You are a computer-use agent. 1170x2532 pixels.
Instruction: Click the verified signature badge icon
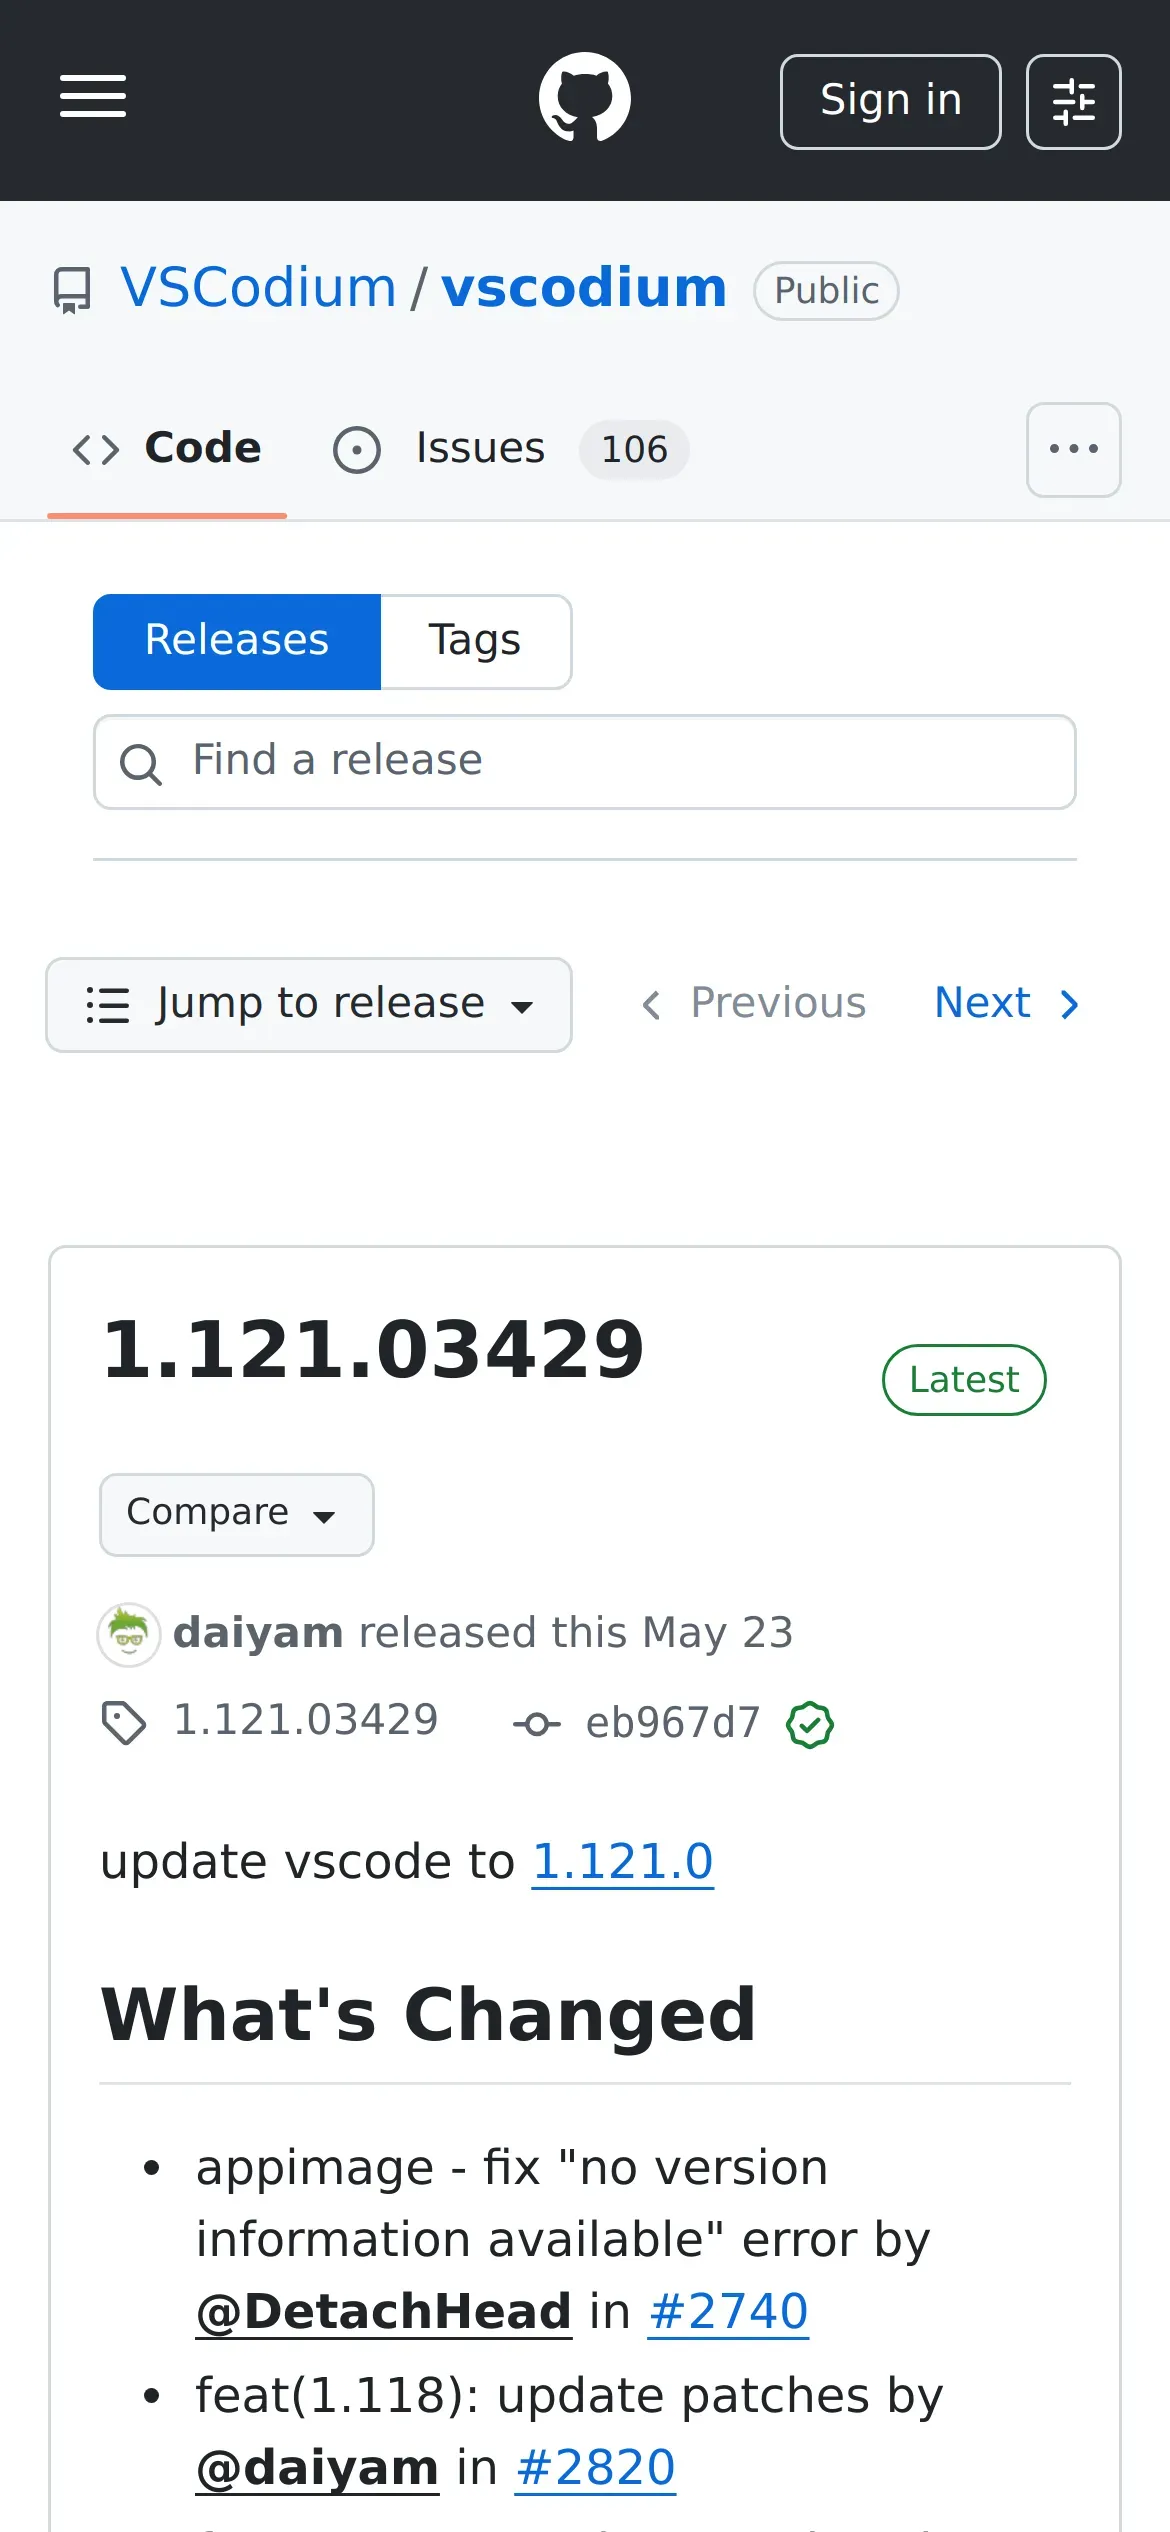tap(810, 1724)
